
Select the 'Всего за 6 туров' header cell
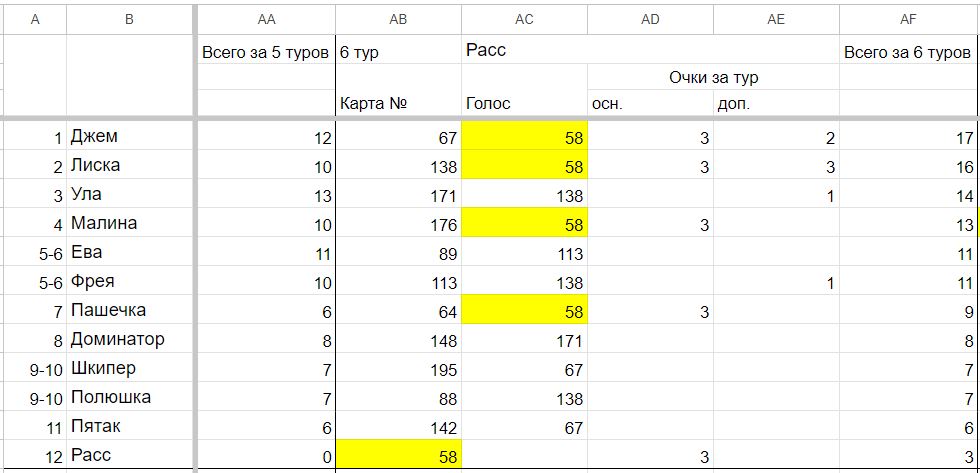click(x=908, y=52)
